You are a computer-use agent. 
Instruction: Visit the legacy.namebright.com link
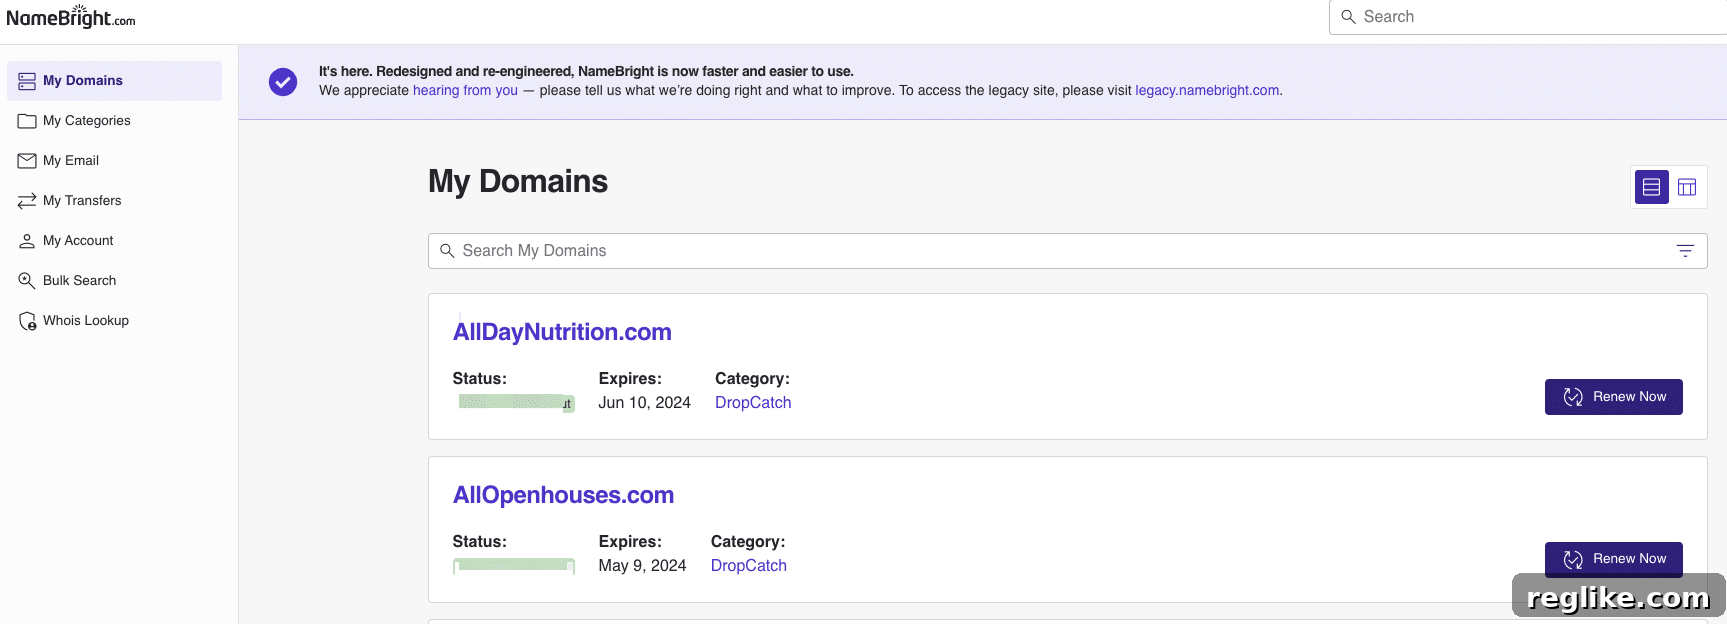pos(1207,90)
